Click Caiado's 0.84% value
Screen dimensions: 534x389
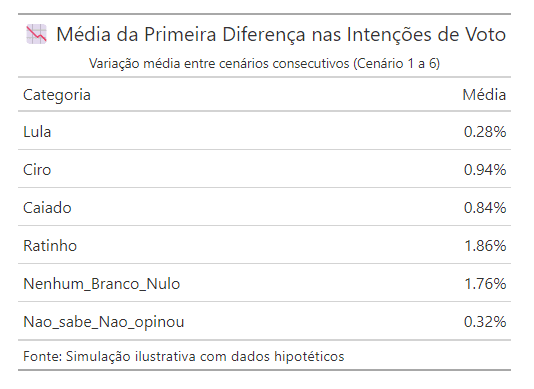click(x=485, y=208)
